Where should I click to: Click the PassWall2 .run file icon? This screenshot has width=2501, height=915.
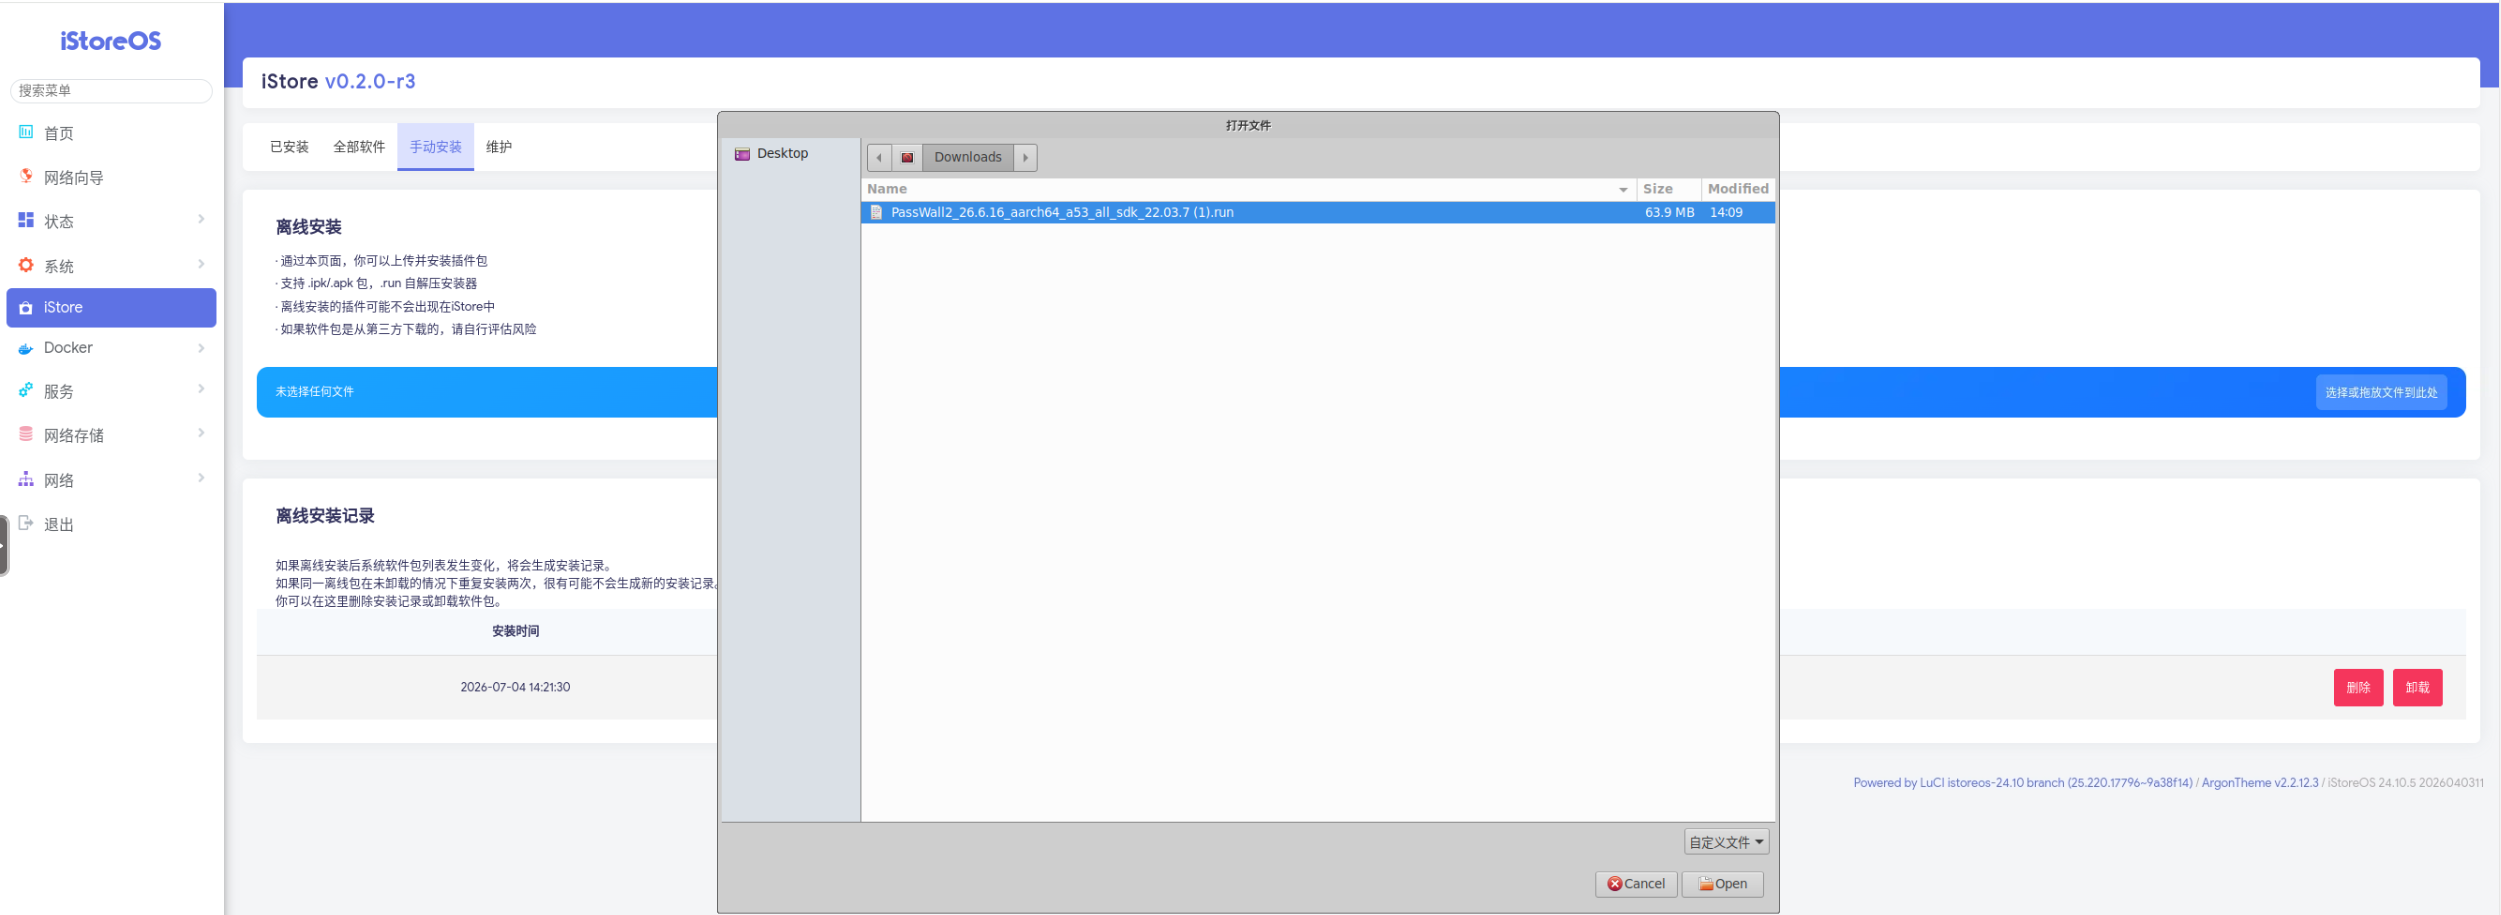tap(876, 213)
